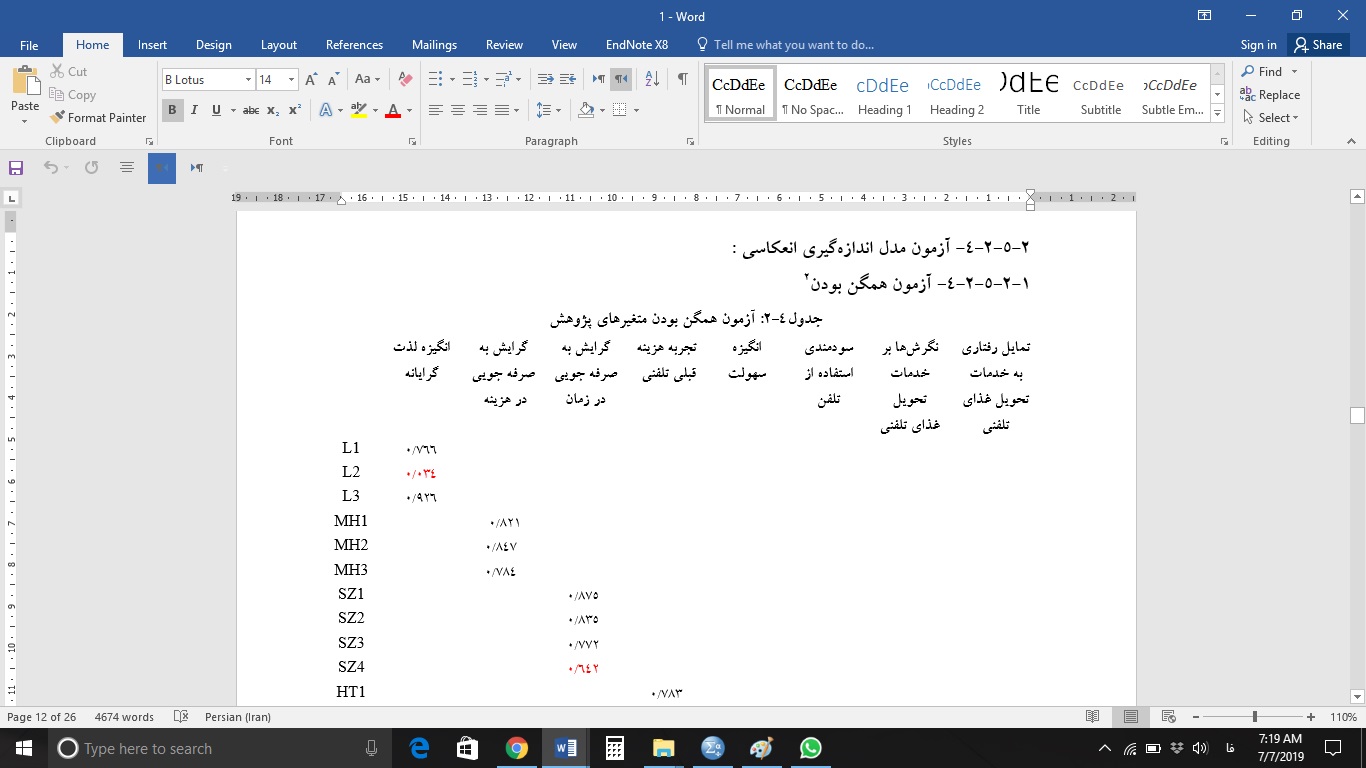Select the Subscript icon
This screenshot has height=768, width=1366.
tap(272, 111)
